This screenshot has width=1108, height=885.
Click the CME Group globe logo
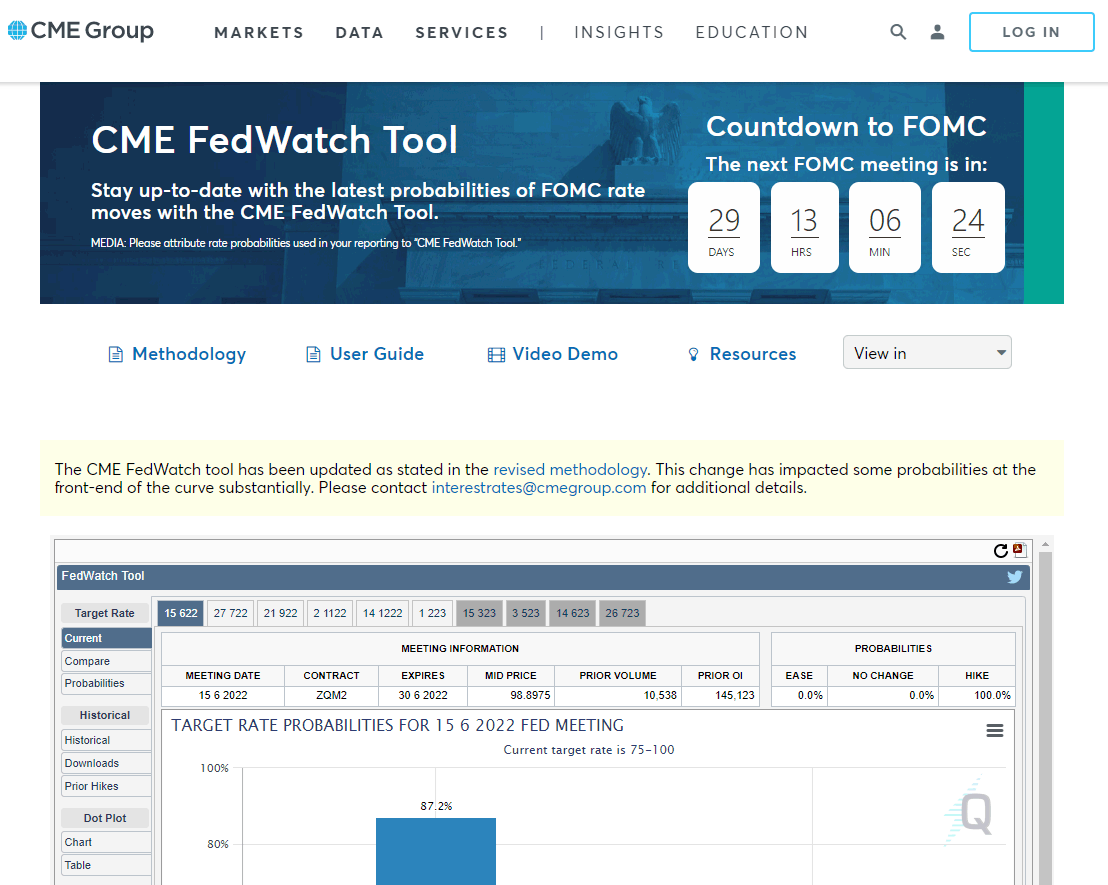coord(18,31)
